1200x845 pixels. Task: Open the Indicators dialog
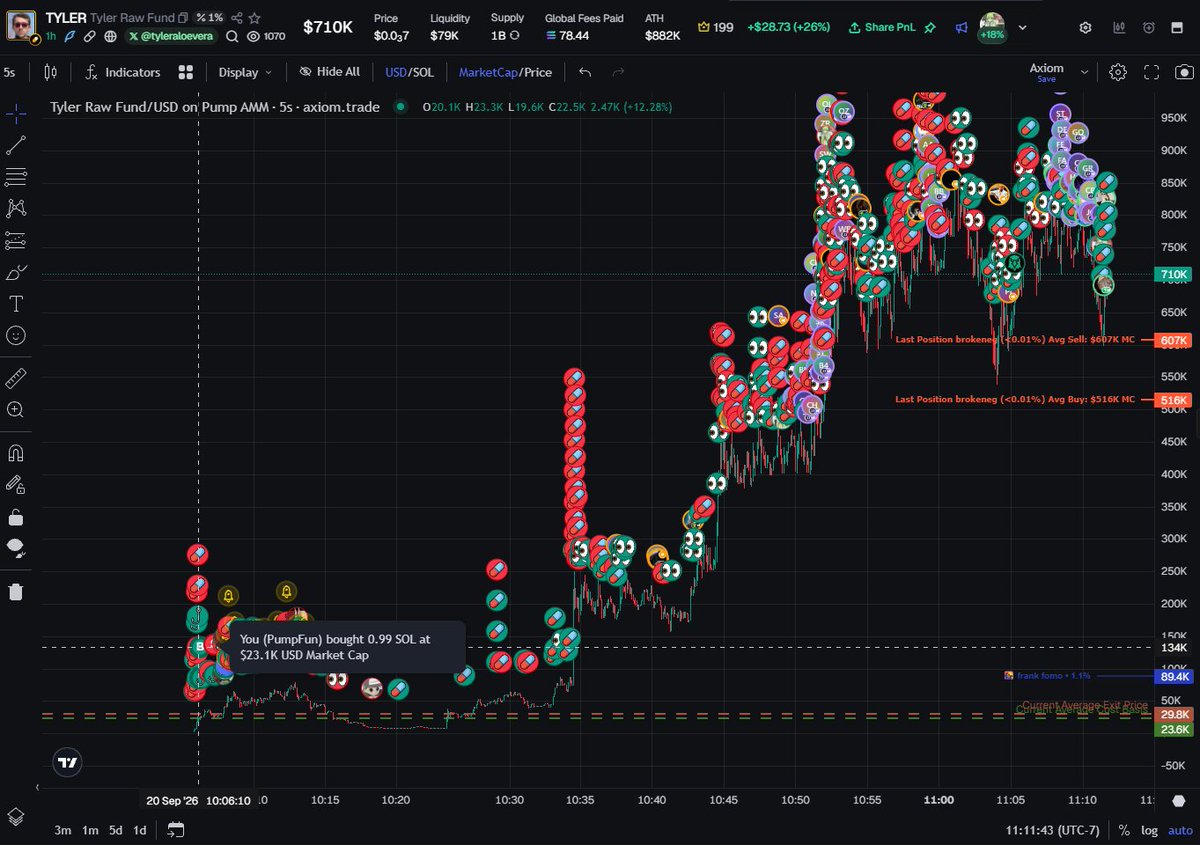(x=123, y=72)
